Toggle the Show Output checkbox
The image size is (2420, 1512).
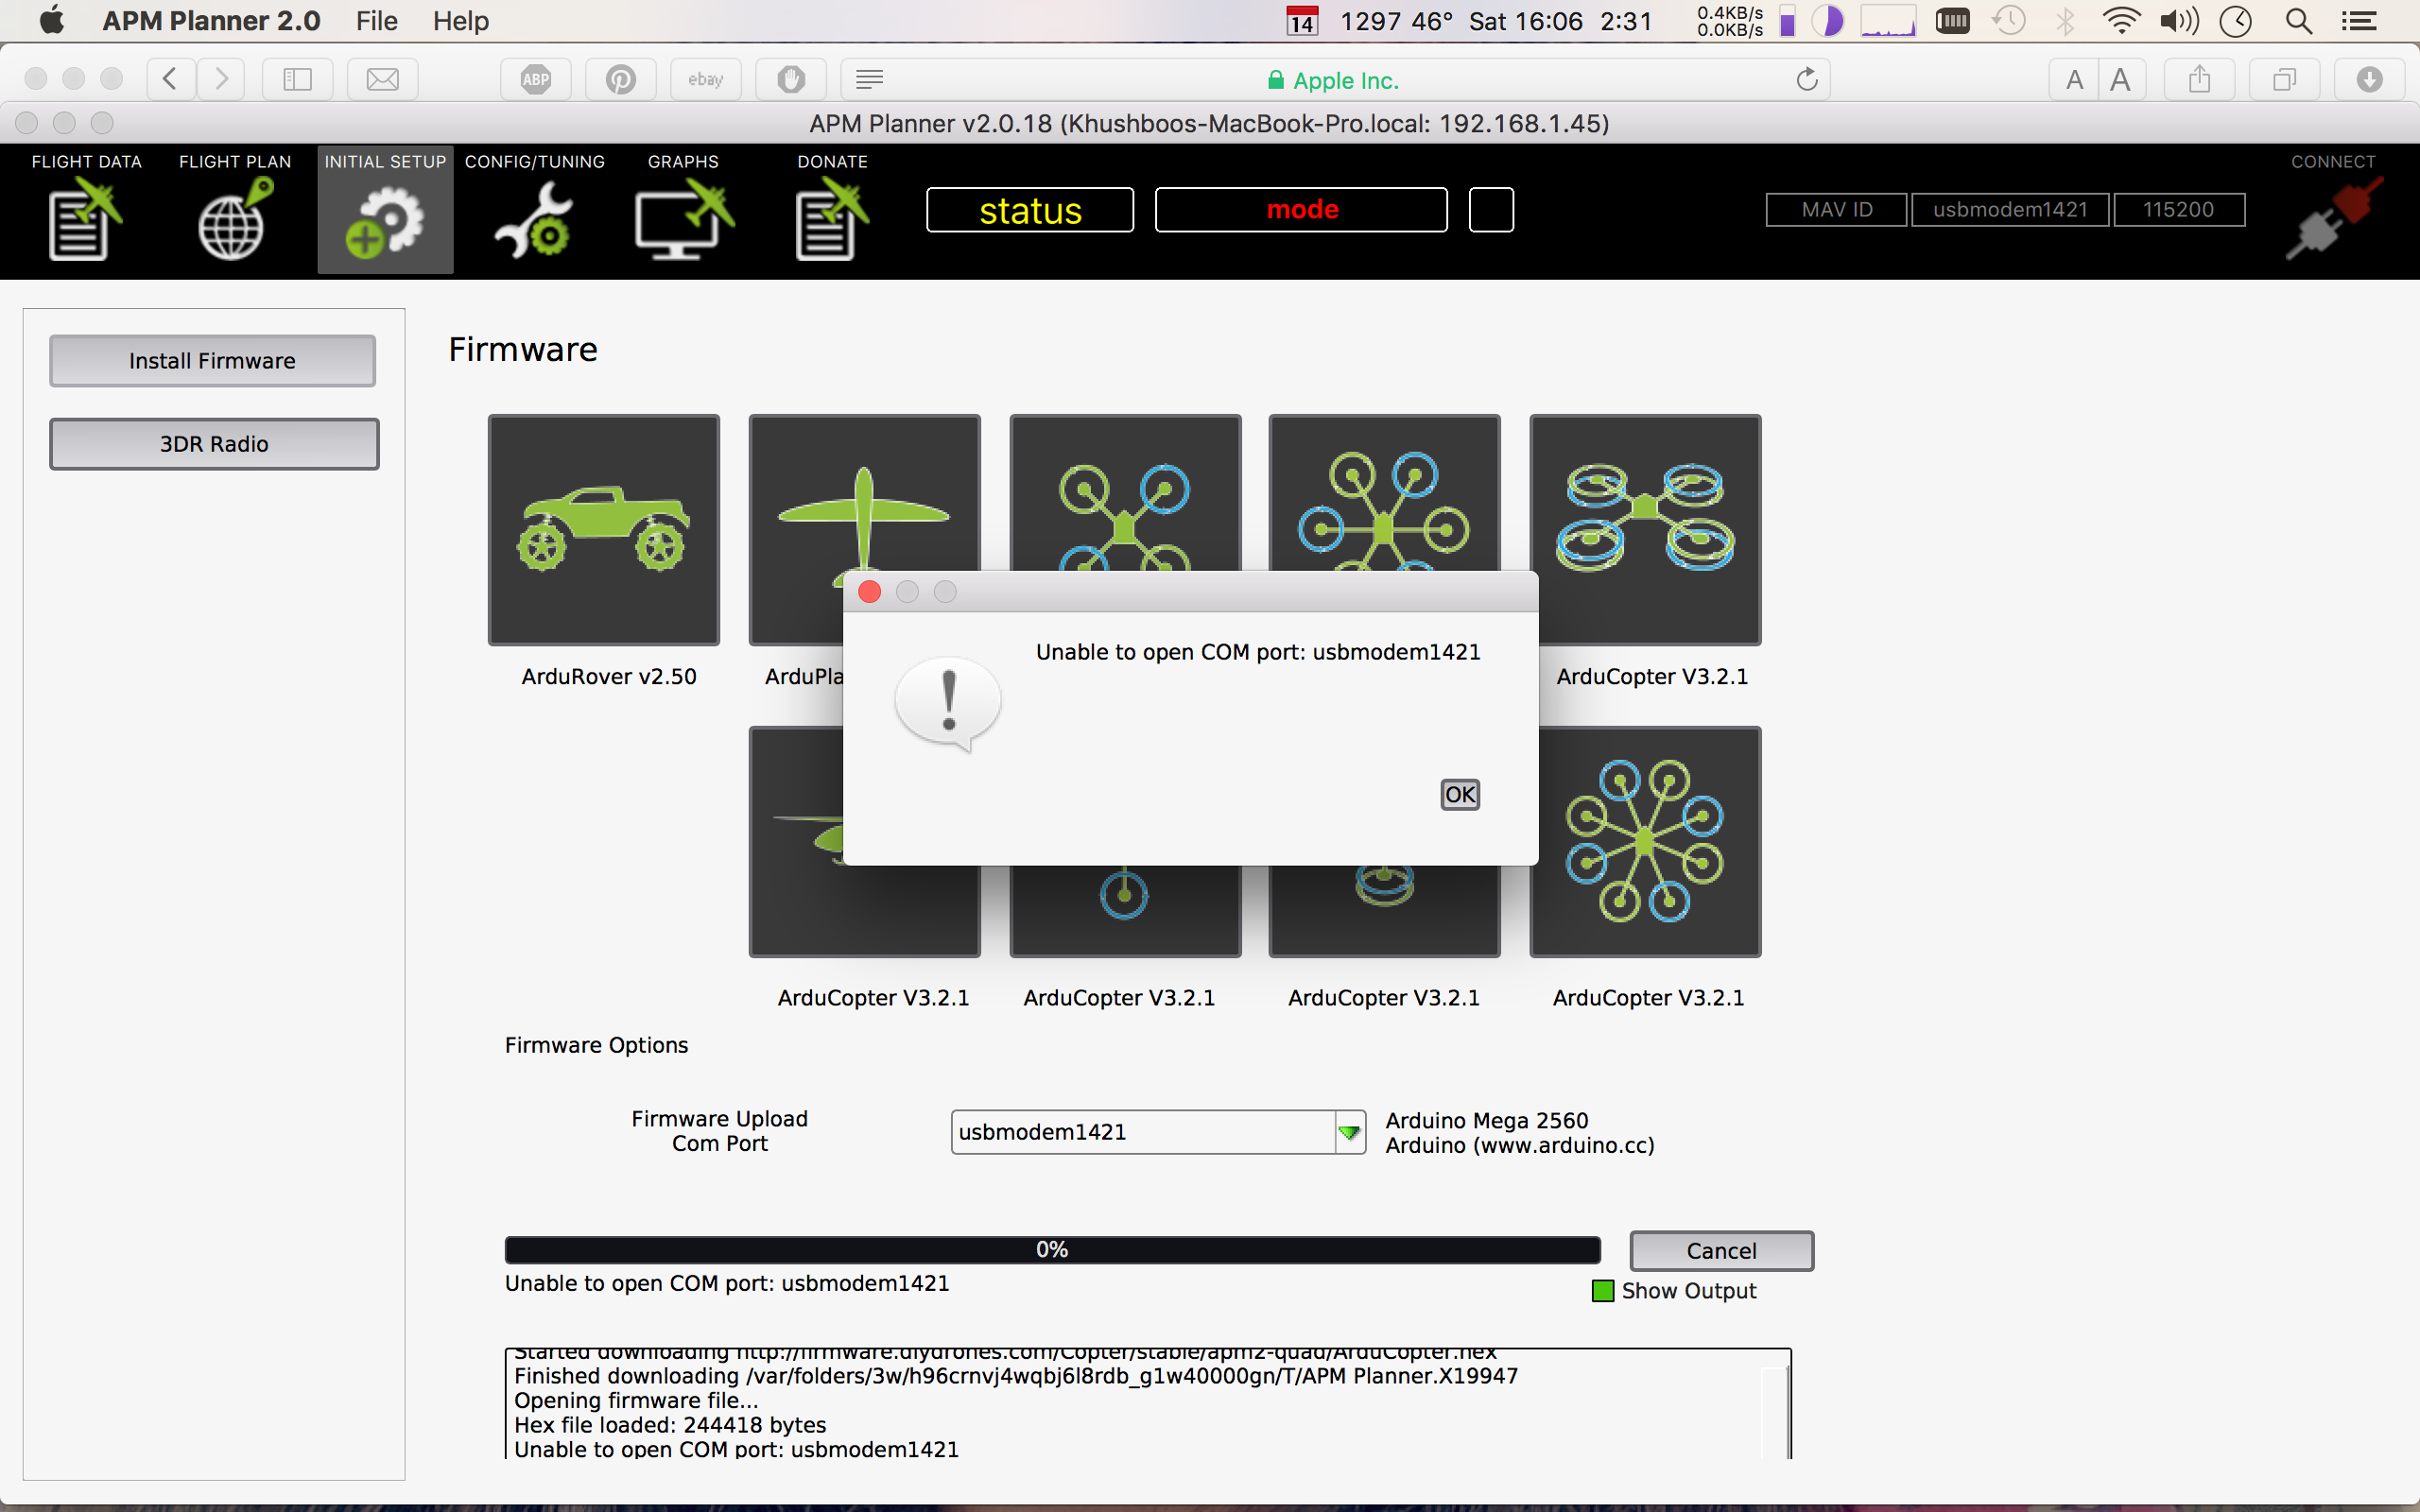point(1603,1291)
